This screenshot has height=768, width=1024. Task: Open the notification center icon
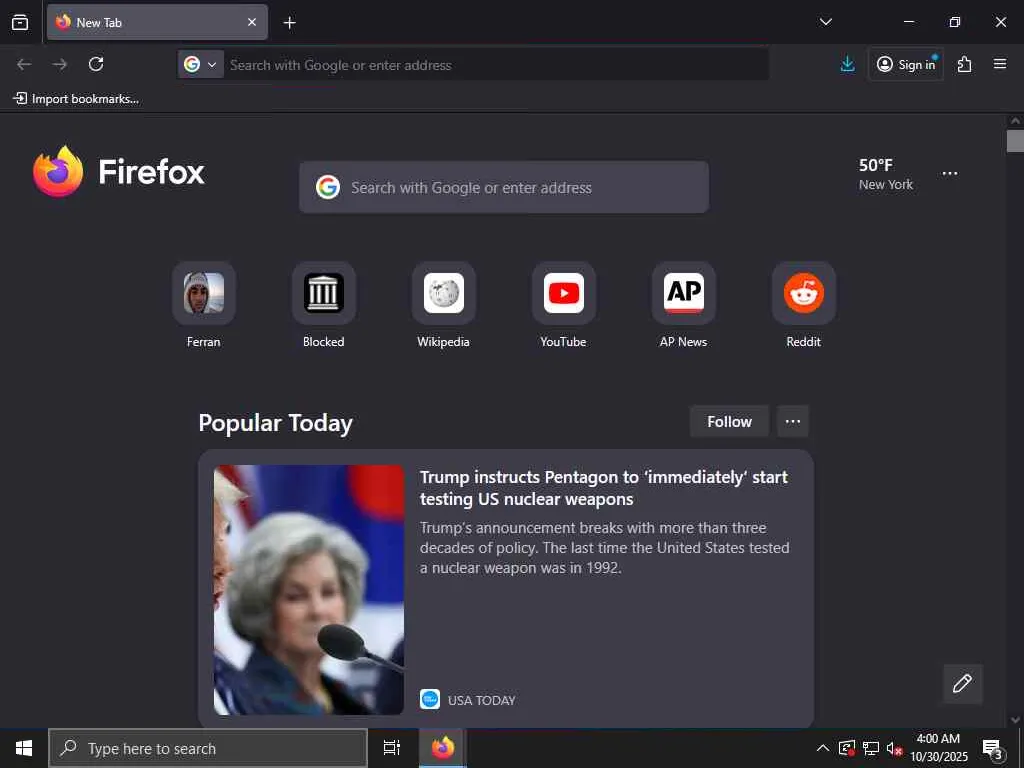993,749
